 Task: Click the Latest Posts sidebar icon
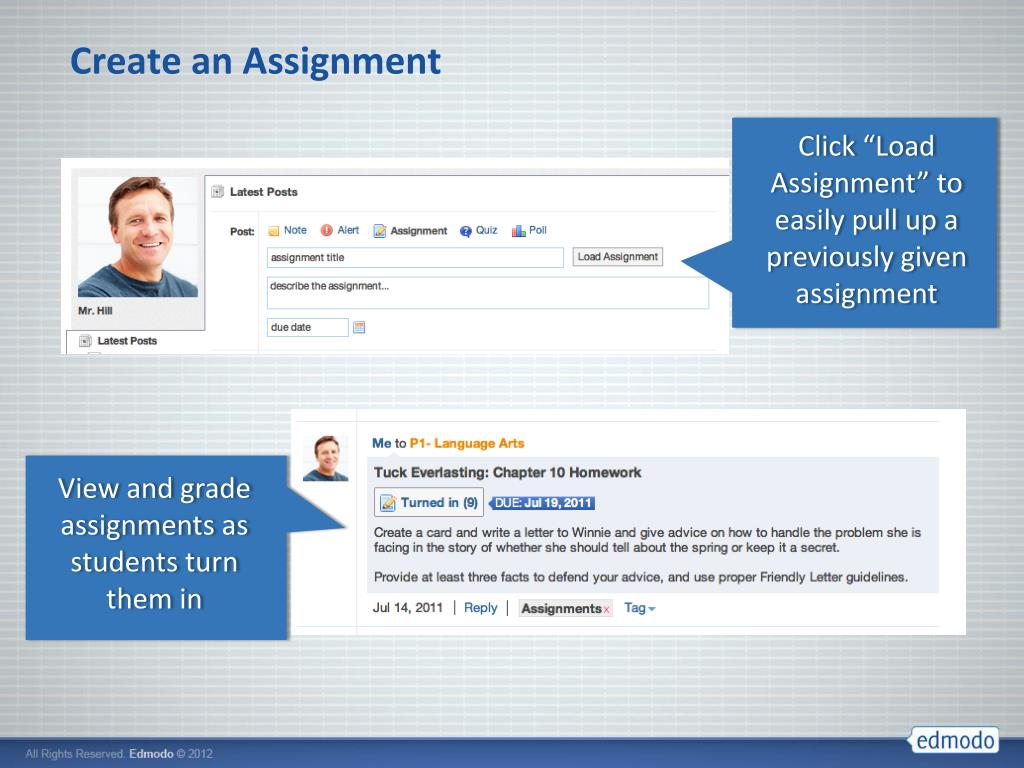(x=85, y=341)
